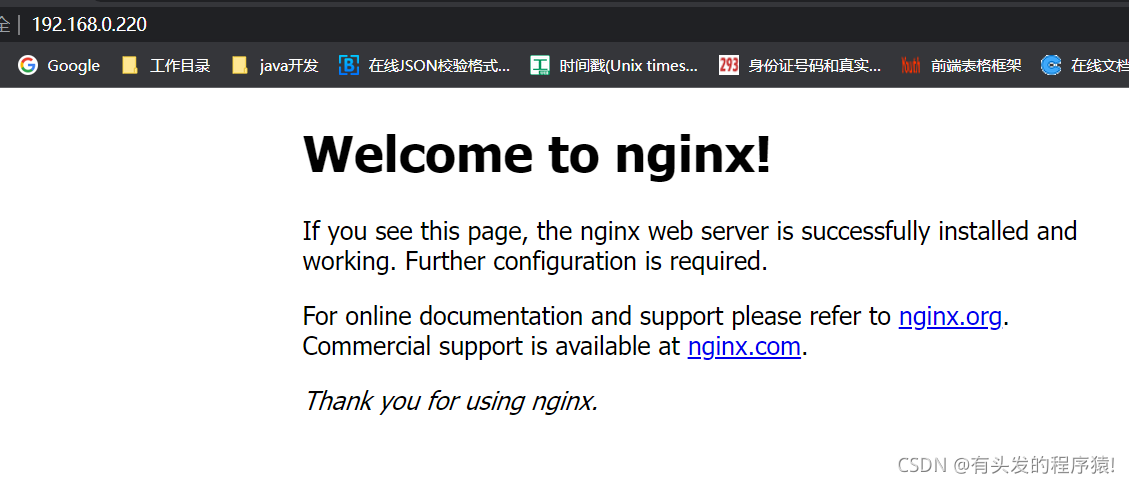The width and height of the screenshot is (1129, 483).
Task: Open the 身份证号码和真实 bookmark
Action: pyautogui.click(x=800, y=66)
